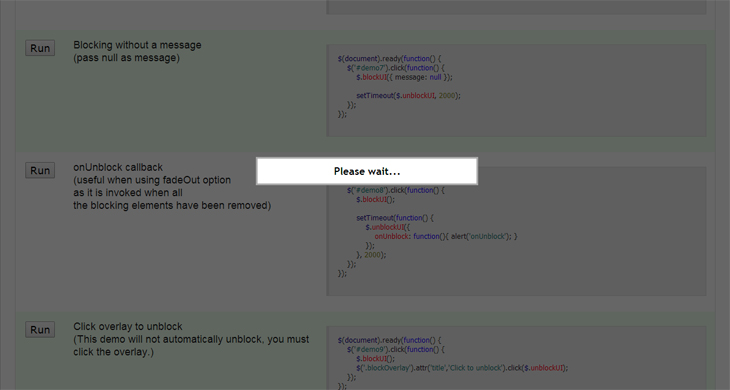
Task: Click "onUnblock callback" heading text
Action: tap(118, 167)
